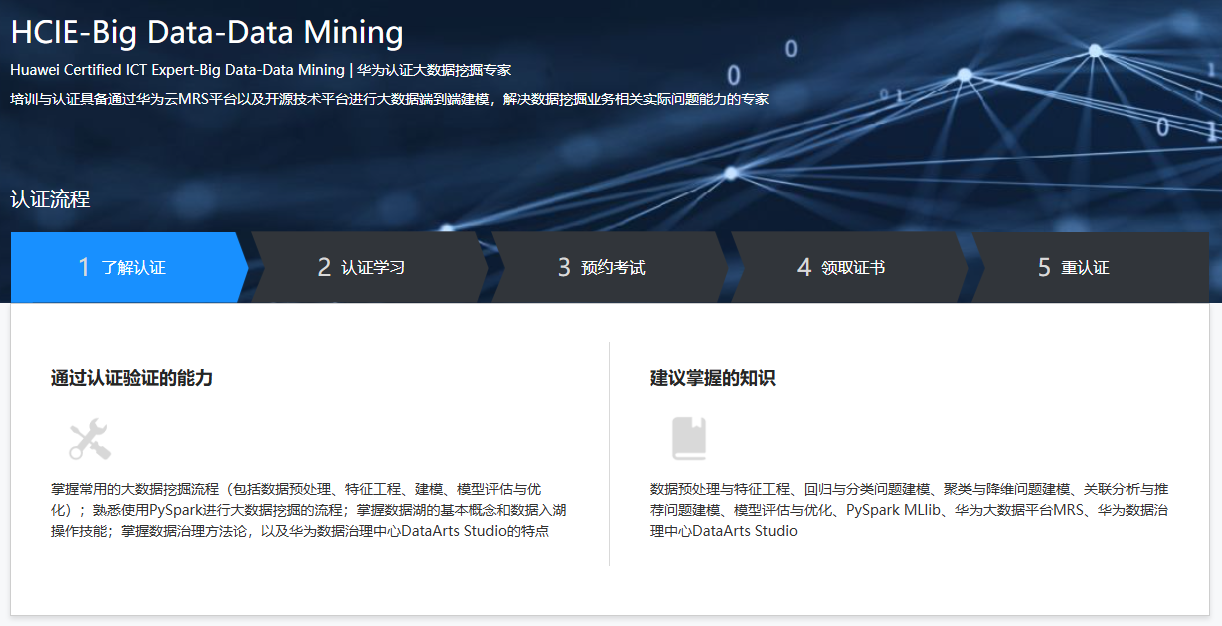Screen dimensions: 1222x626
Task: Click the HCIE-Big Data-Data Mining title
Action: [x=207, y=33]
